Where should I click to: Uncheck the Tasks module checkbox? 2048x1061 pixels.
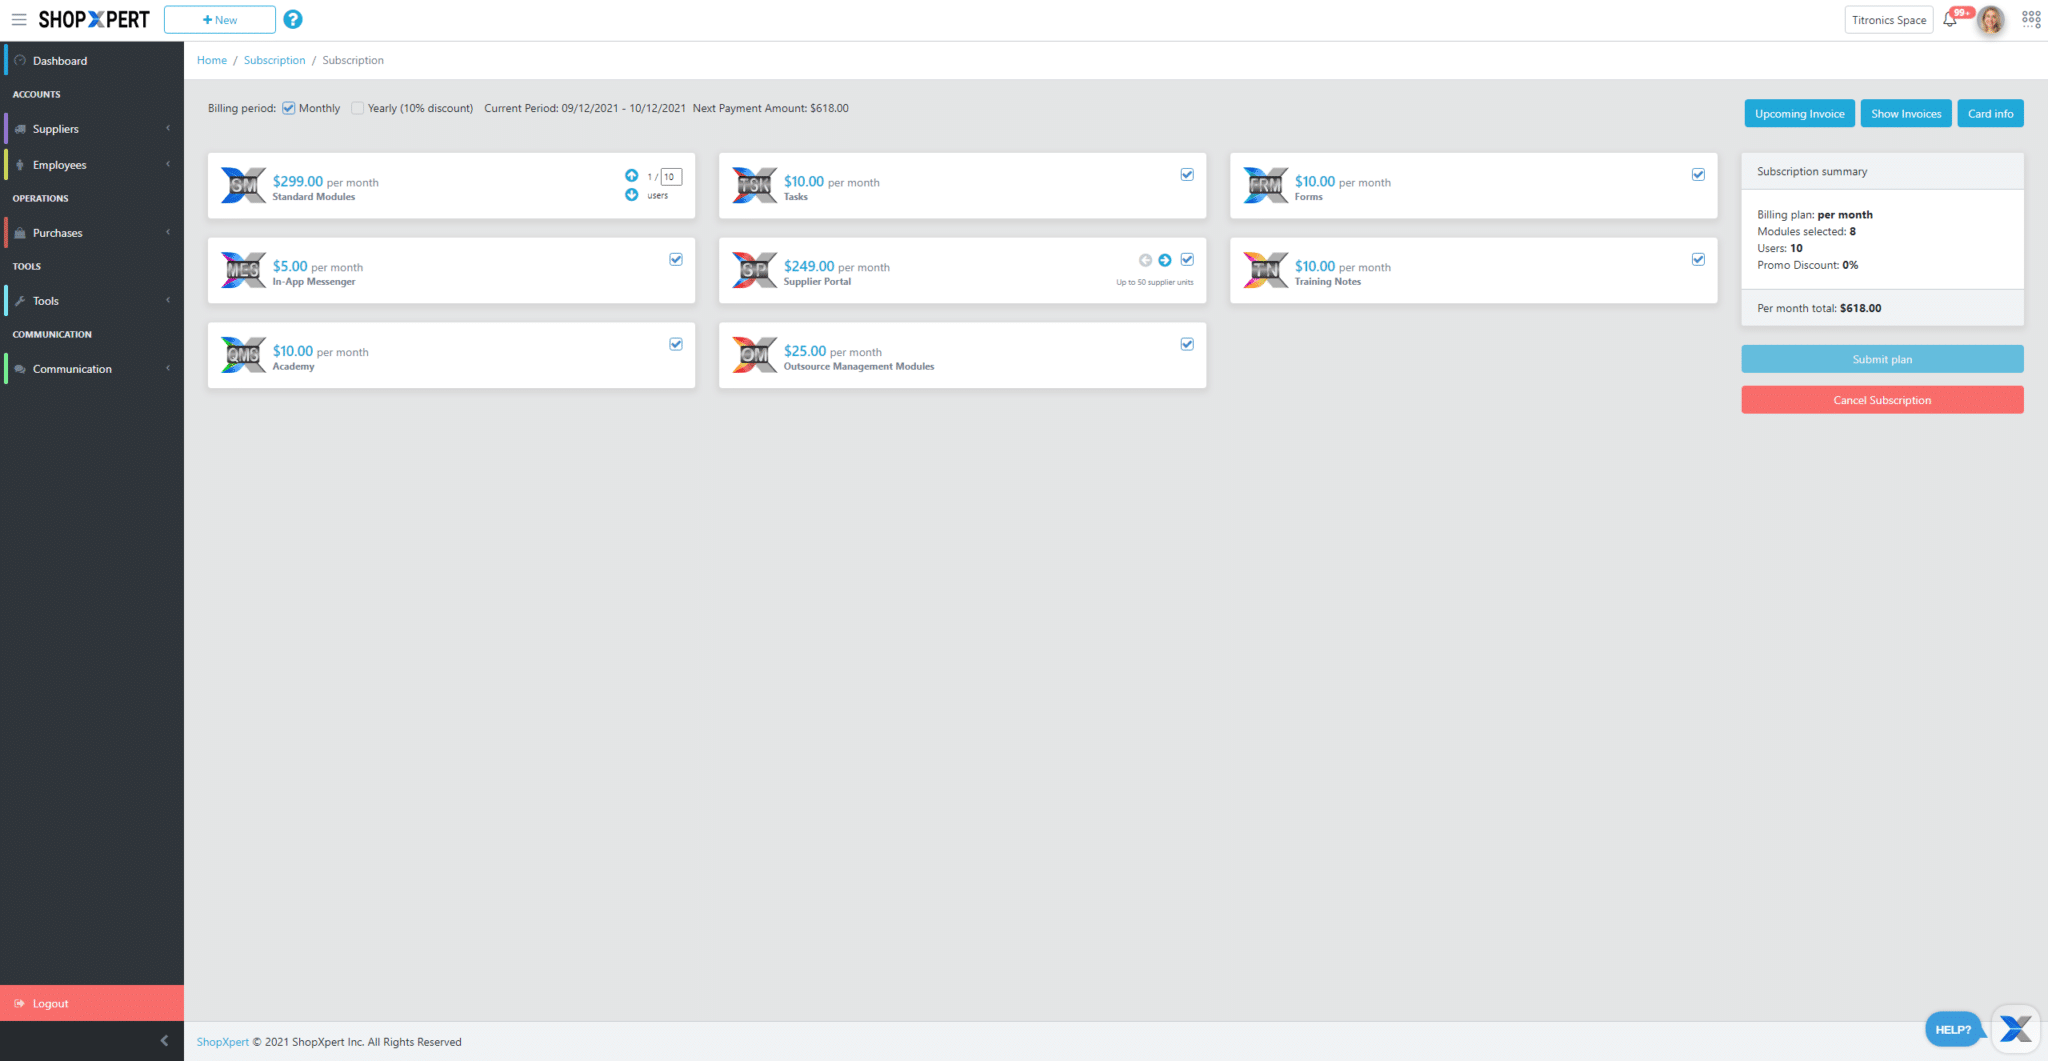coord(1187,175)
